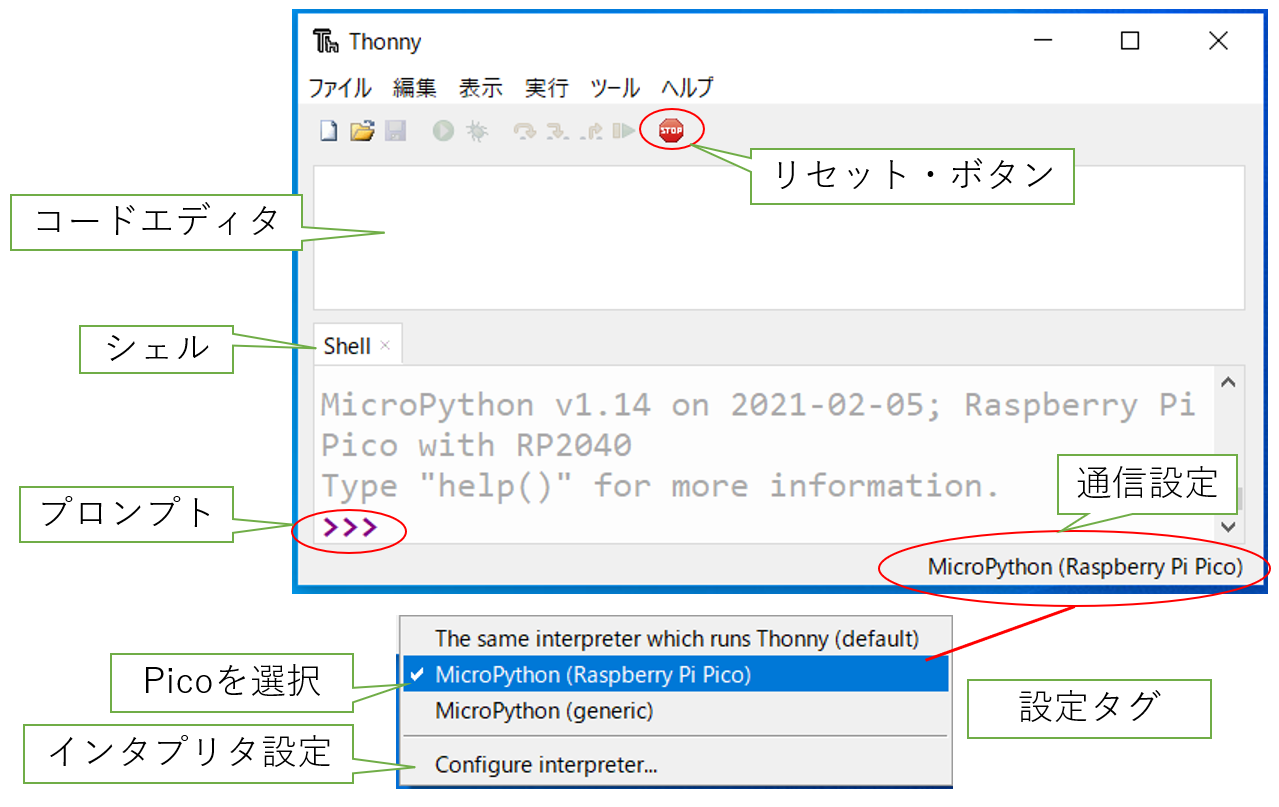Select checked MicroPython (Raspberry Pi Pico) menu entry
This screenshot has width=1279, height=807.
pos(676,675)
